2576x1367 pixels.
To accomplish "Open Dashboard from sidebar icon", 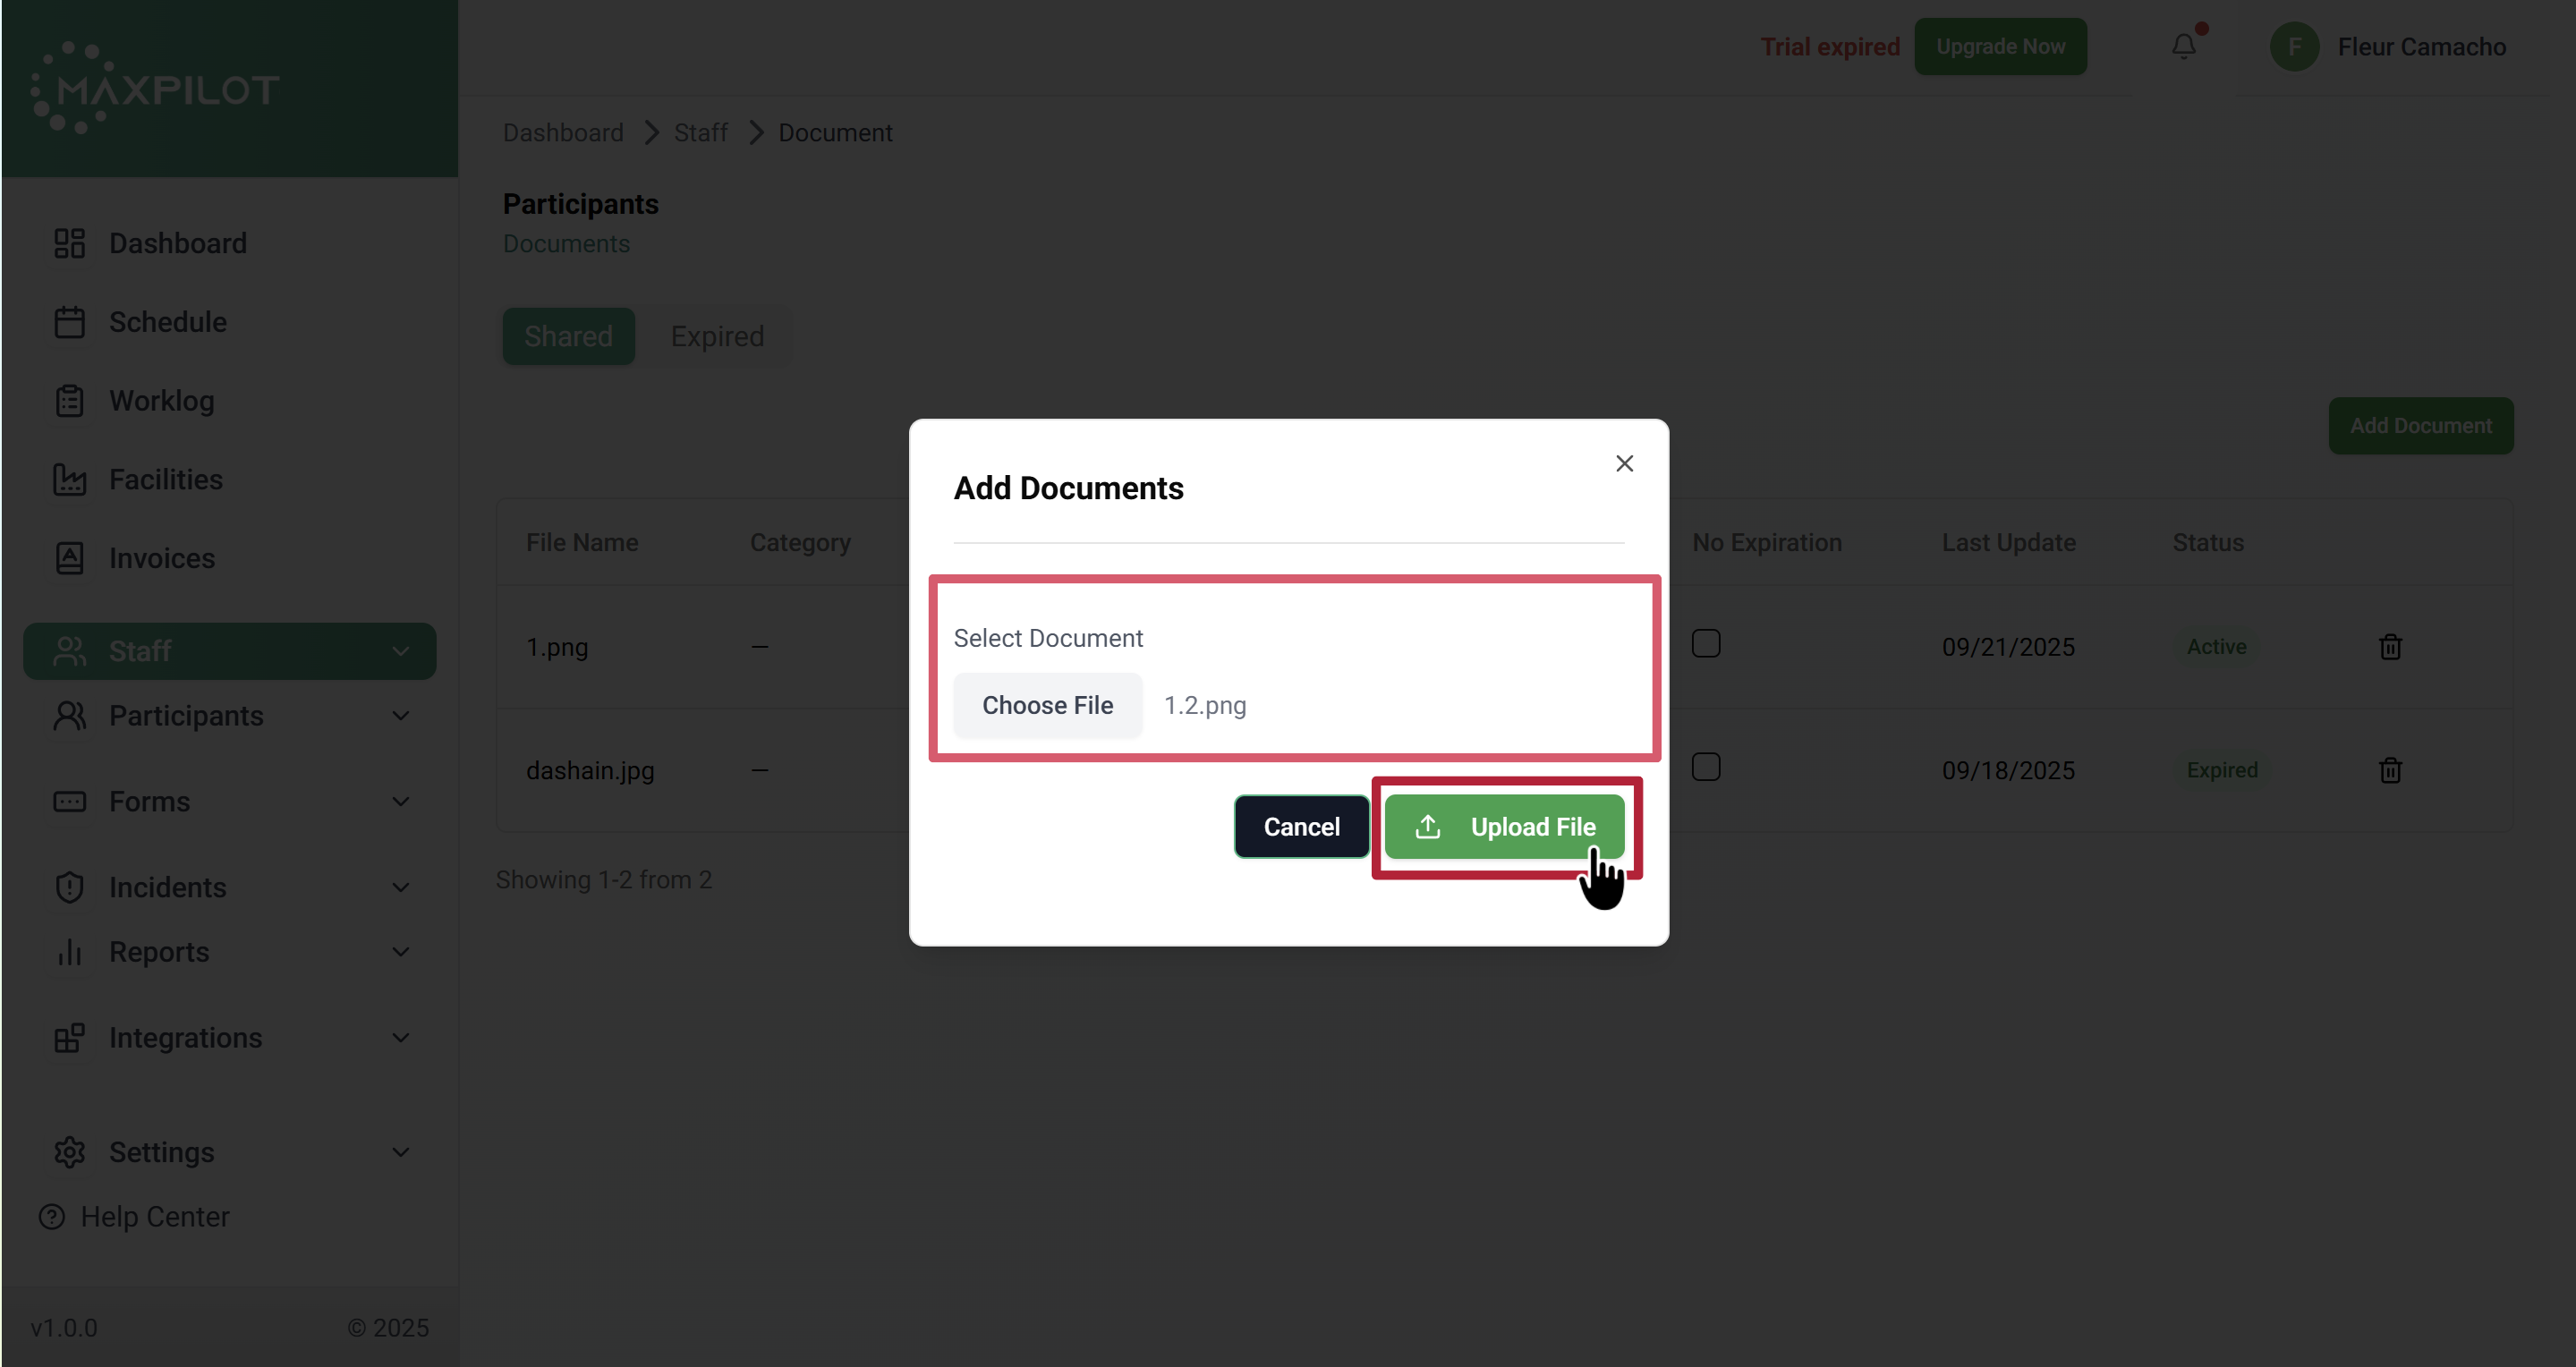I will (x=69, y=243).
